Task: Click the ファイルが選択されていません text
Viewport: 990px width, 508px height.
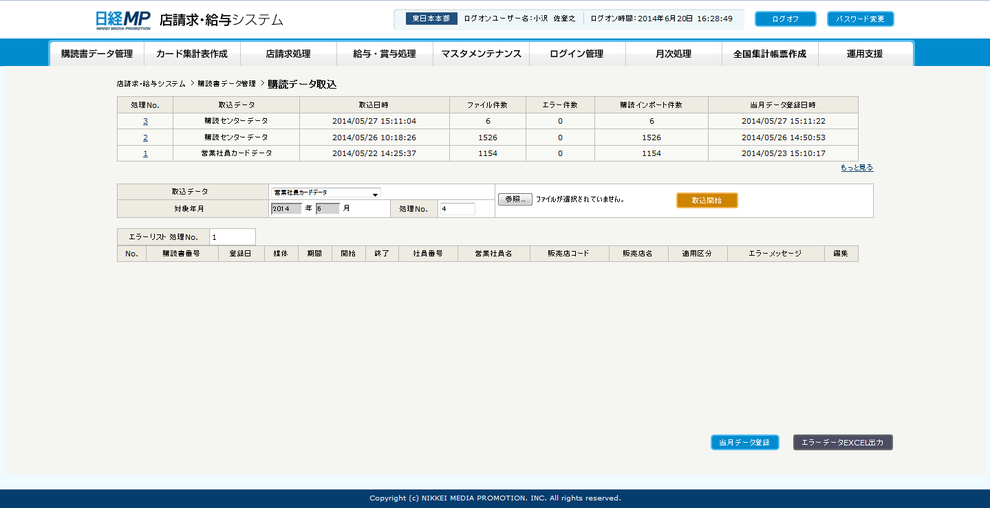Action: [580, 199]
